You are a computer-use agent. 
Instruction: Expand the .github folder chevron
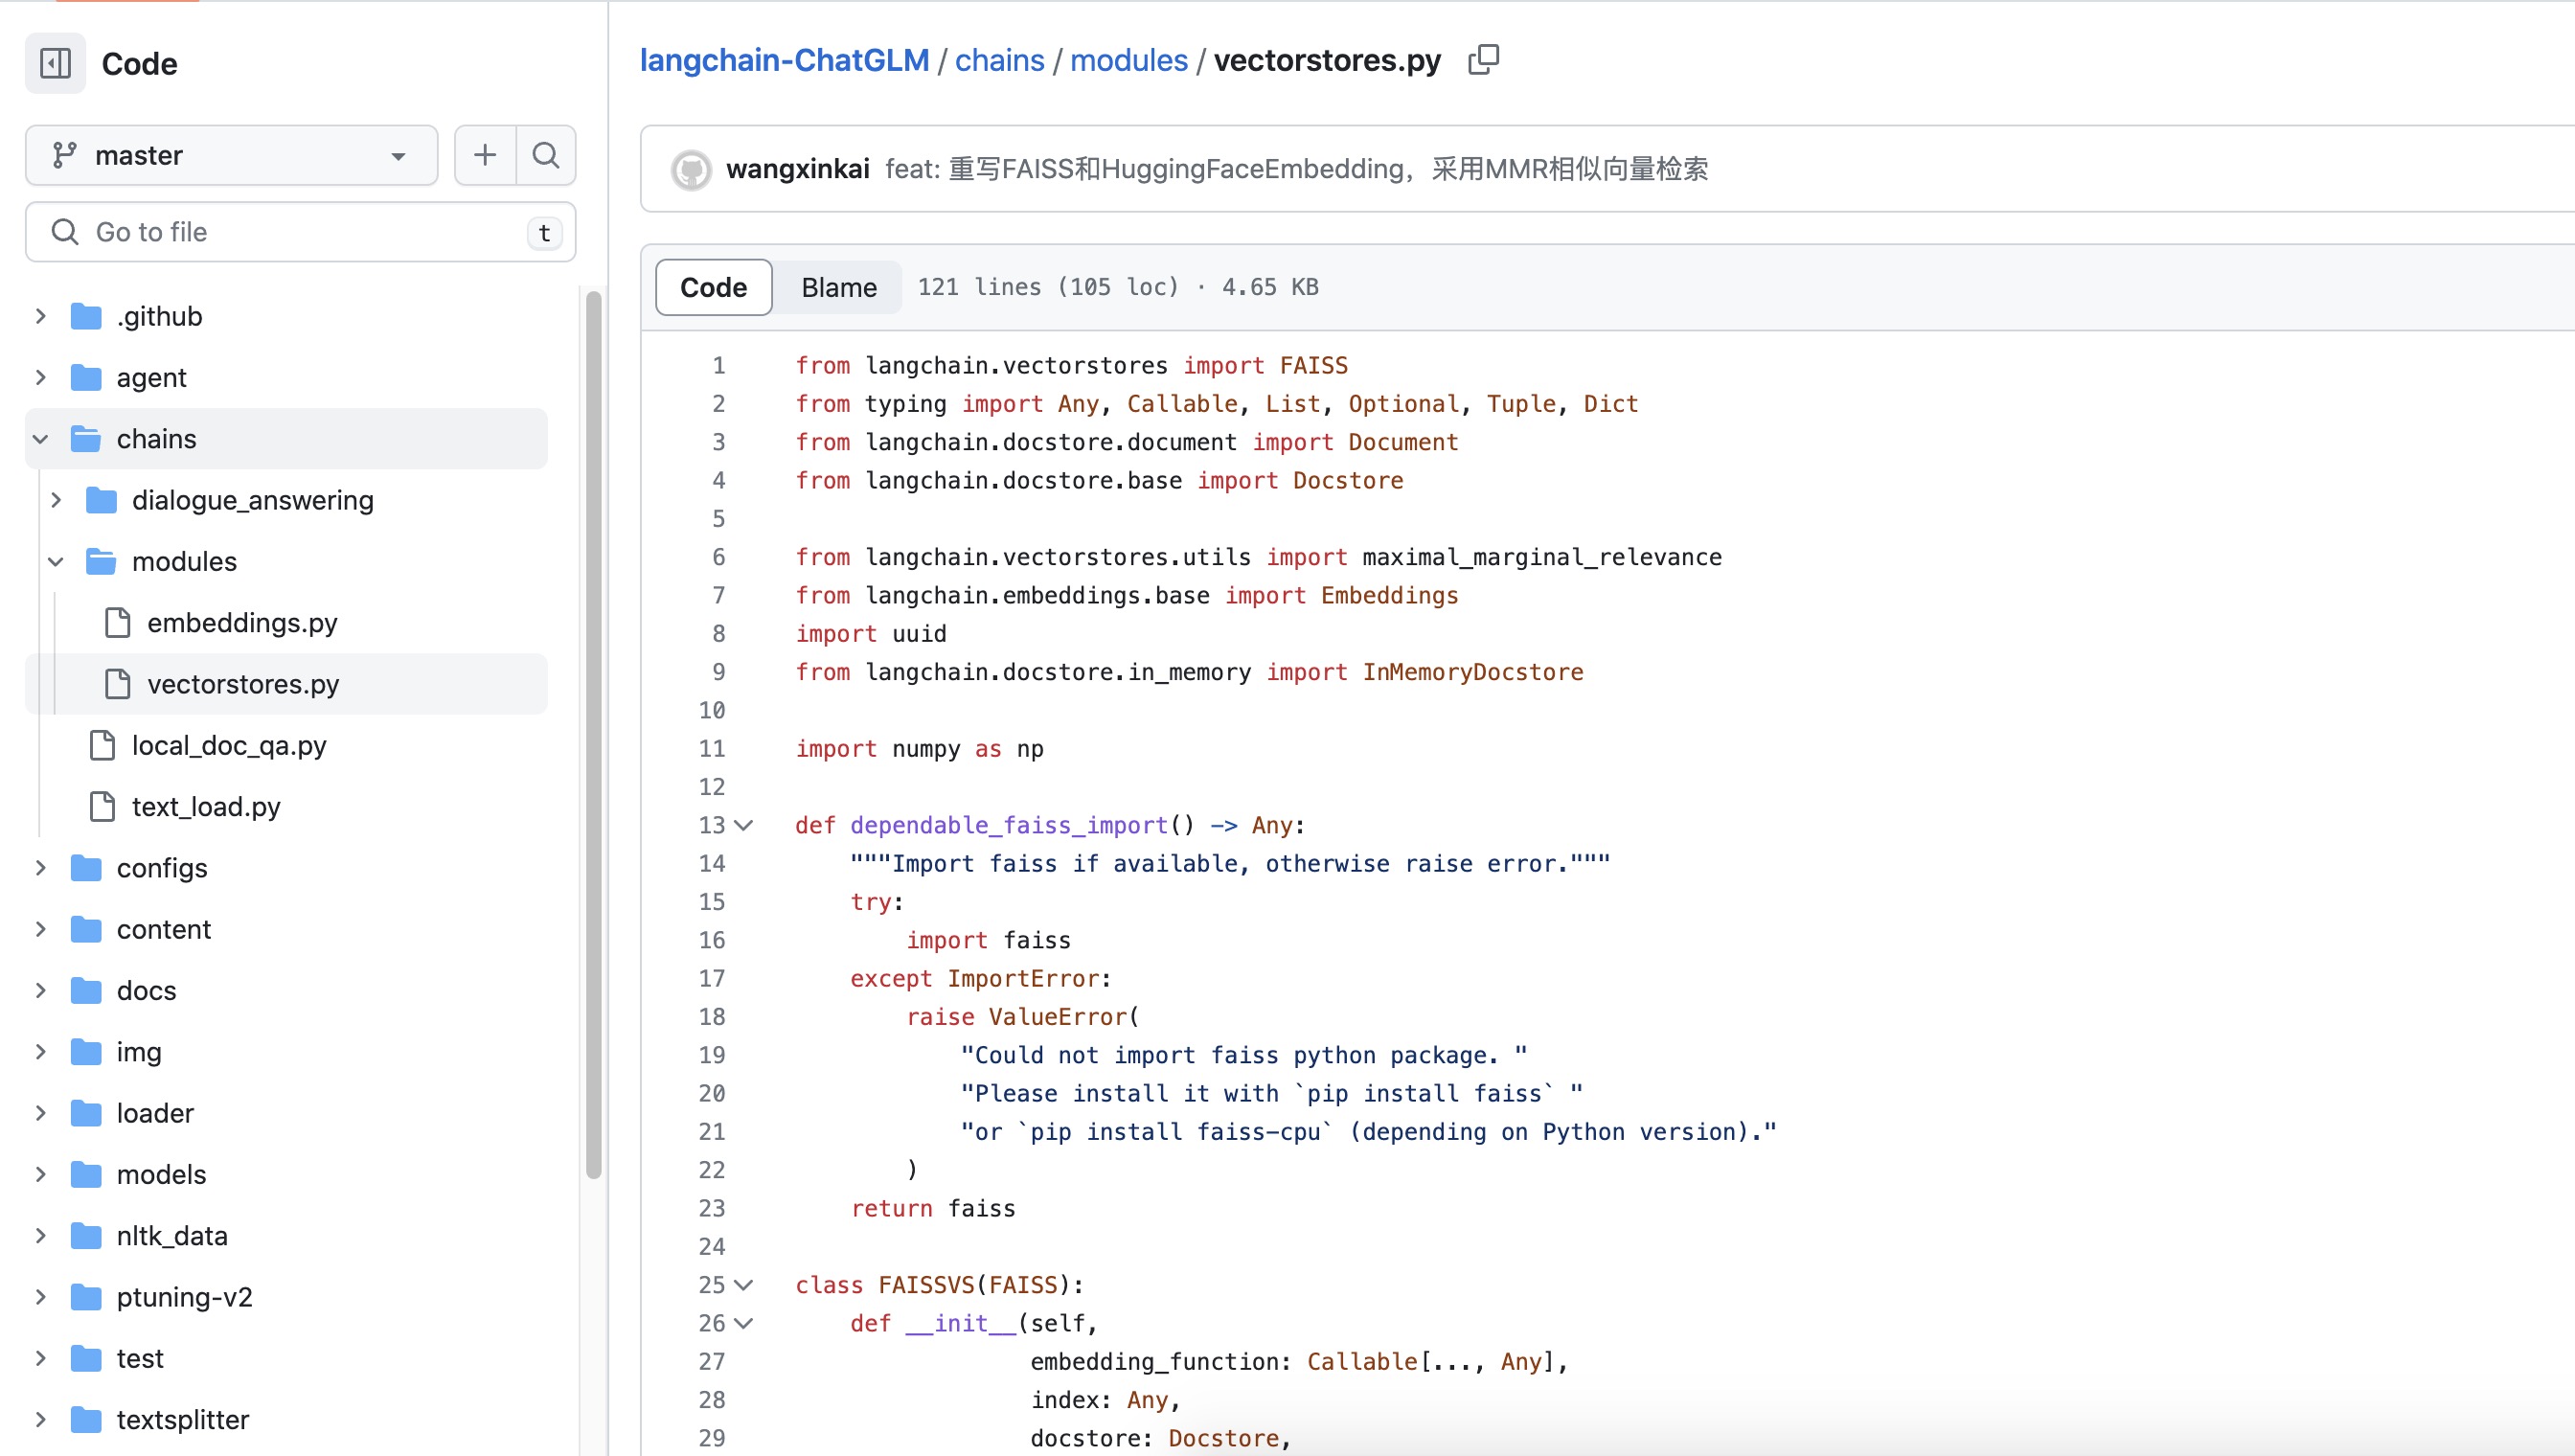pos(41,316)
